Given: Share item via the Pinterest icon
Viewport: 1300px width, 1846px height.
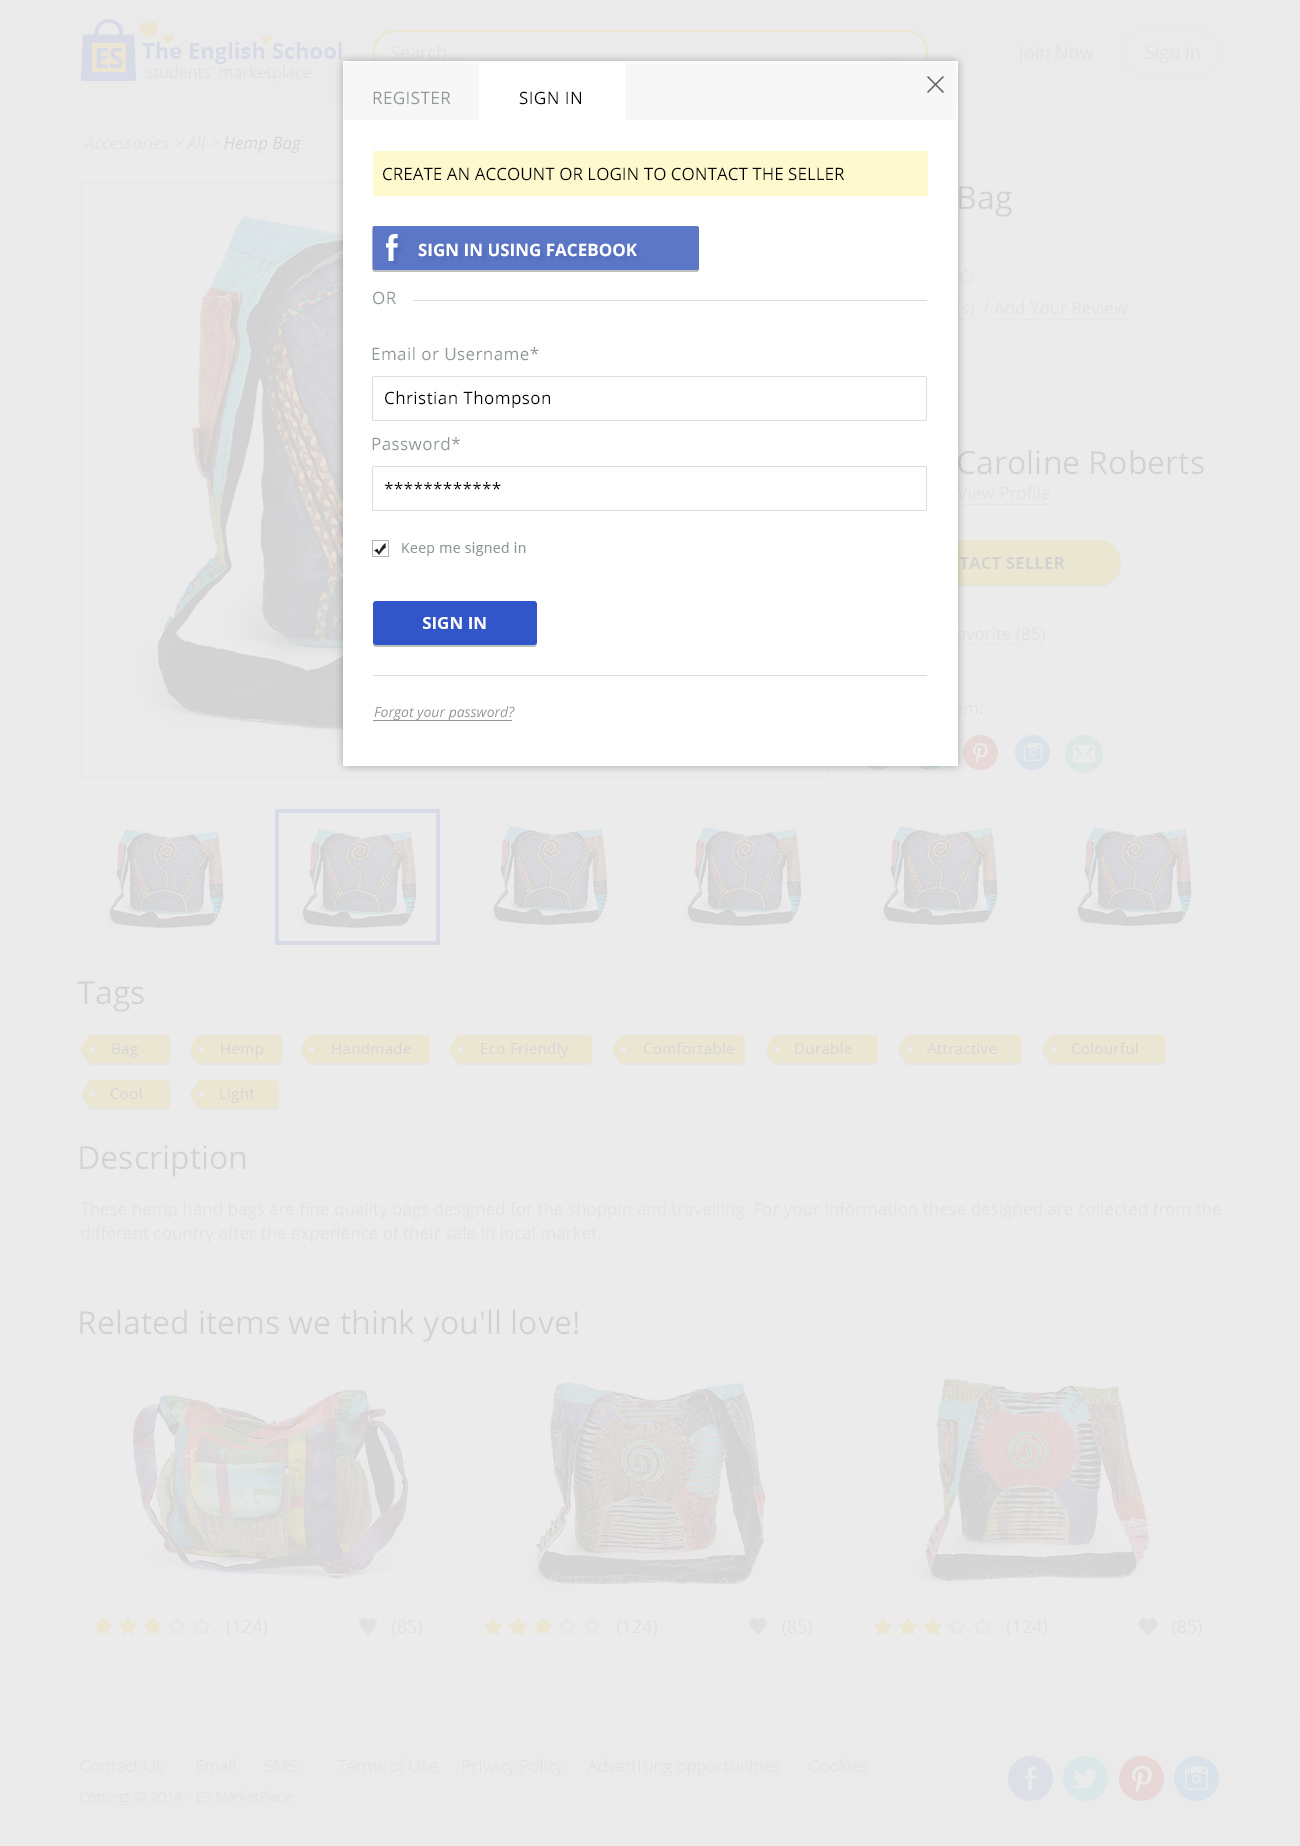Looking at the screenshot, I should click(x=980, y=753).
